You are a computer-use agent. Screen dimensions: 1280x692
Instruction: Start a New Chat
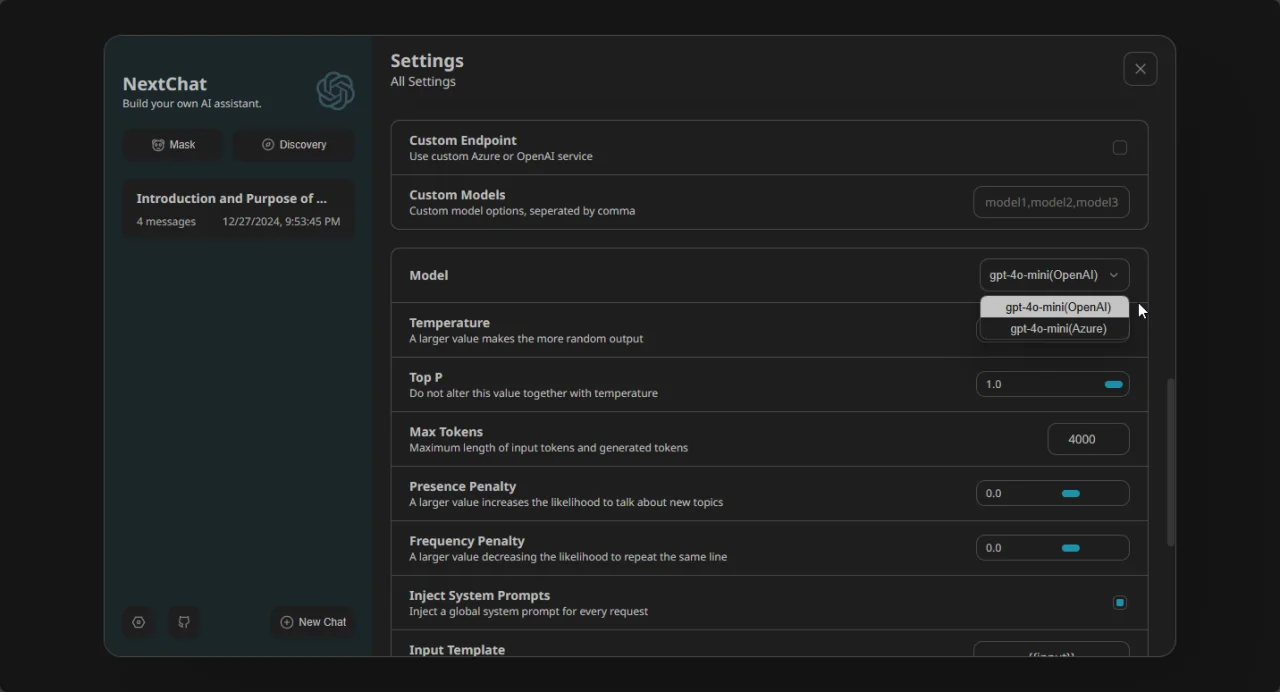tap(313, 622)
